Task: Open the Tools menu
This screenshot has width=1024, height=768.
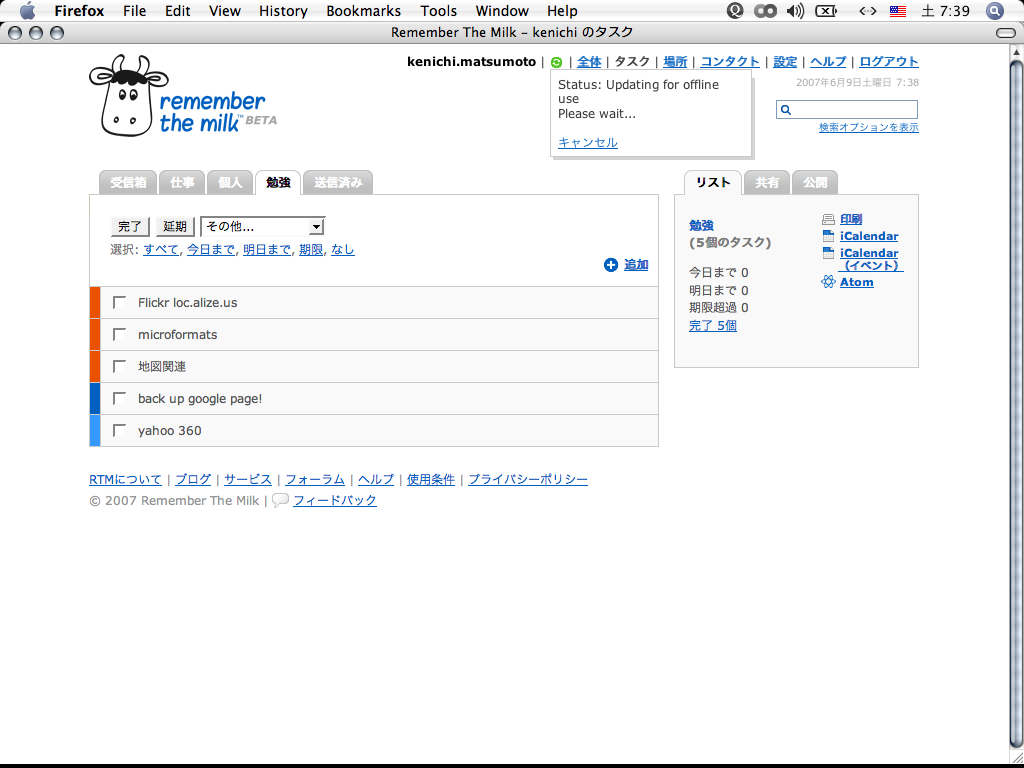Action: (x=438, y=11)
